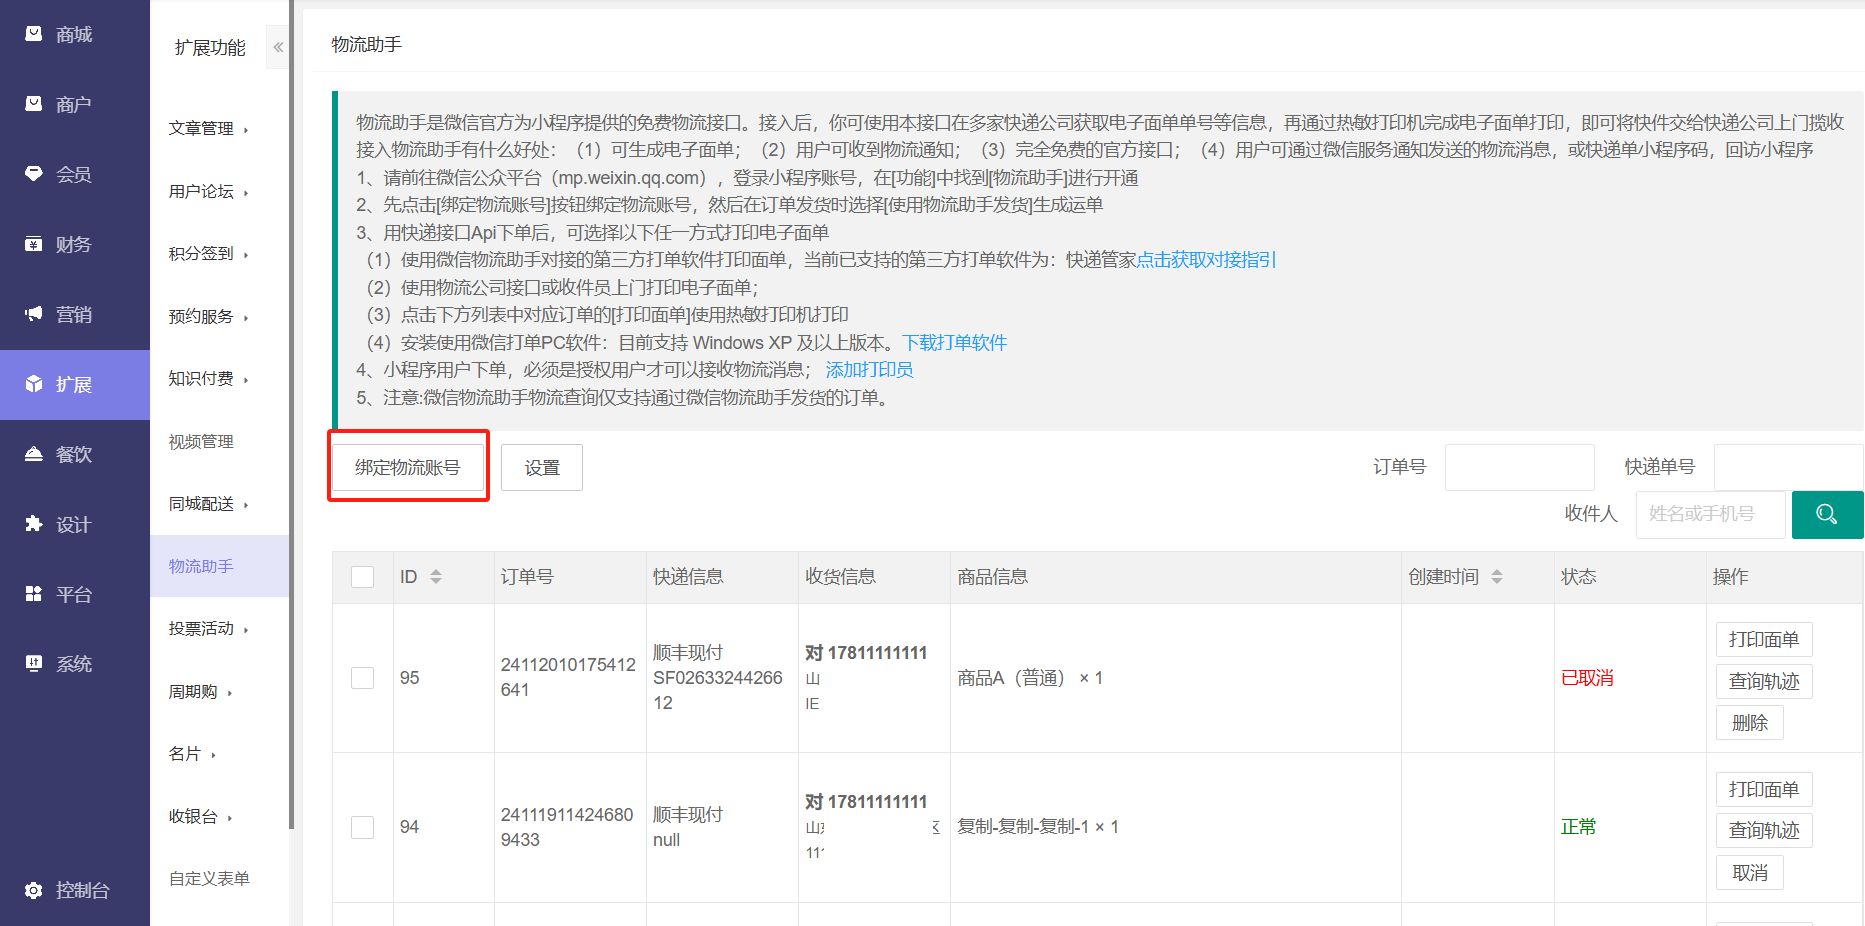Toggle the select-all checkbox in table header
This screenshot has height=926, width=1865.
(x=363, y=577)
